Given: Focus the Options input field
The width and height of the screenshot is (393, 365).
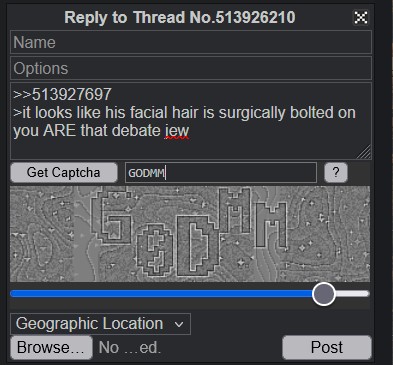Looking at the screenshot, I should (191, 68).
